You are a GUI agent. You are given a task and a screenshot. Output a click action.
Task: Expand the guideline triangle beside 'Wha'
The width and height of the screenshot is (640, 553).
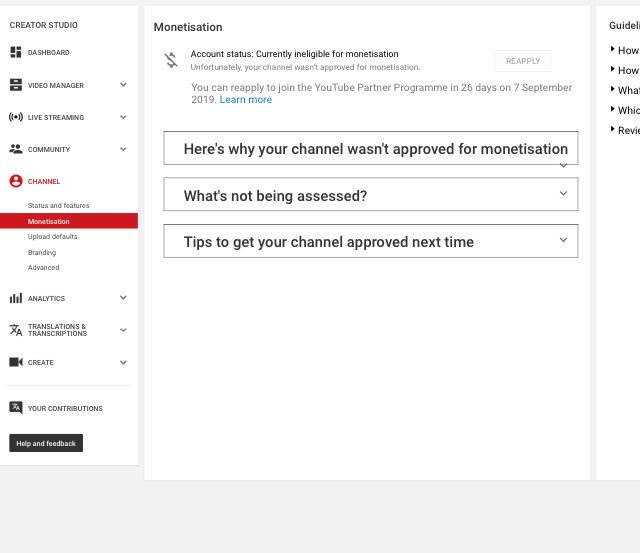point(612,89)
